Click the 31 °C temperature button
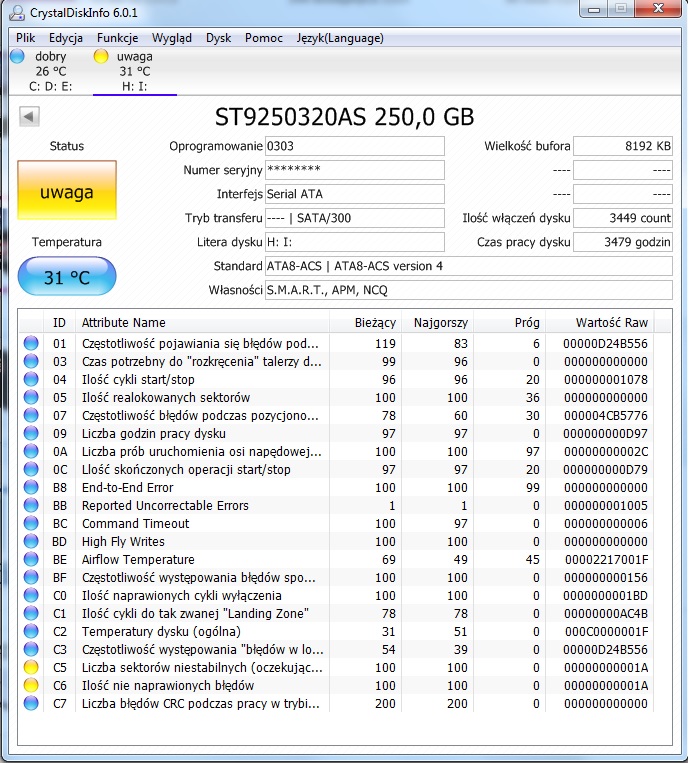This screenshot has width=689, height=763. pyautogui.click(x=67, y=276)
